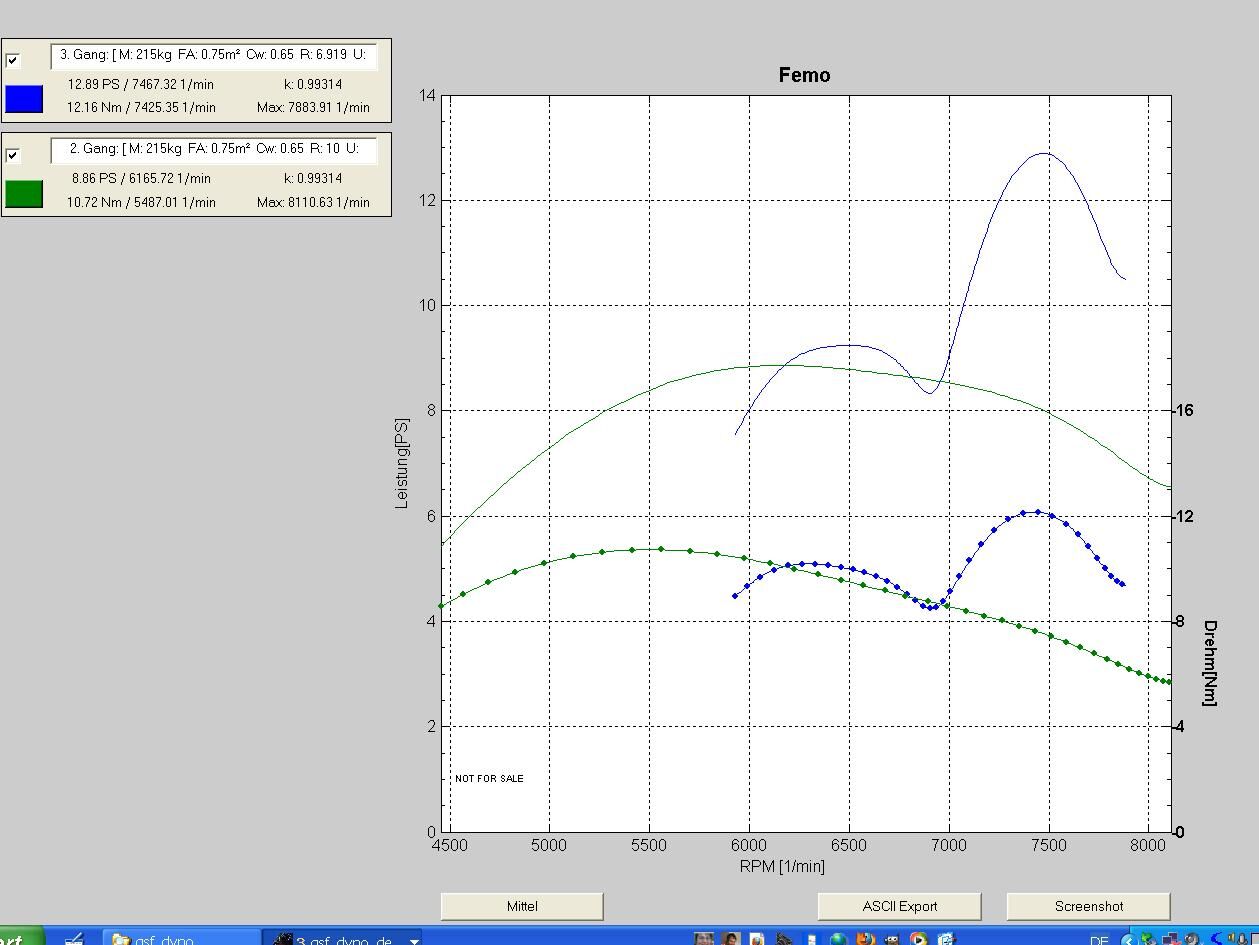Click the green 2. Gang color swatch
The width and height of the screenshot is (1259, 945).
coord(24,194)
